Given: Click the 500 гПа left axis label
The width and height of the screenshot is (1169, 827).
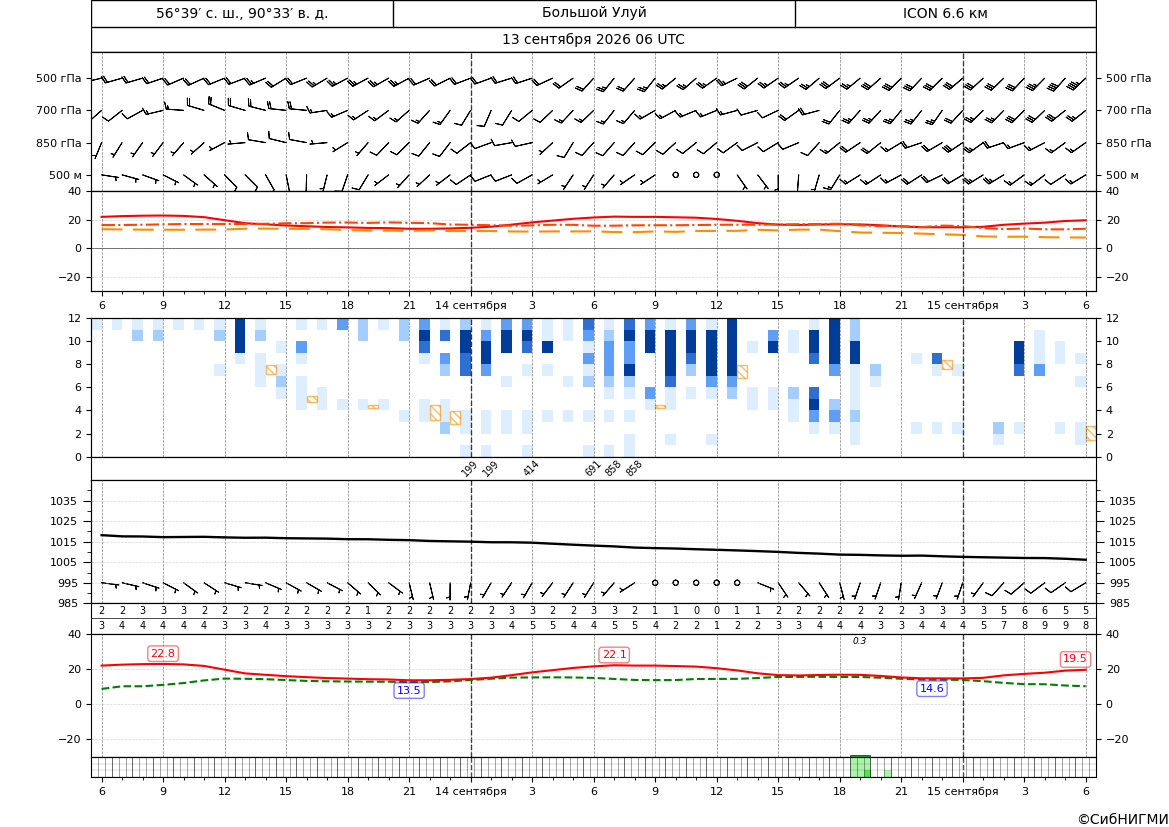Looking at the screenshot, I should tap(59, 78).
